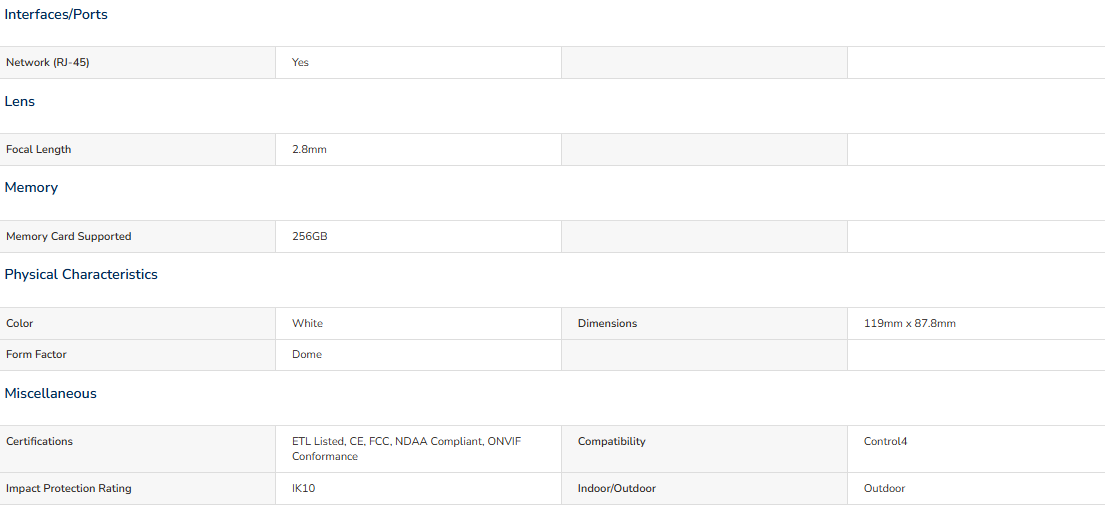Click the Lens section heading

point(20,101)
